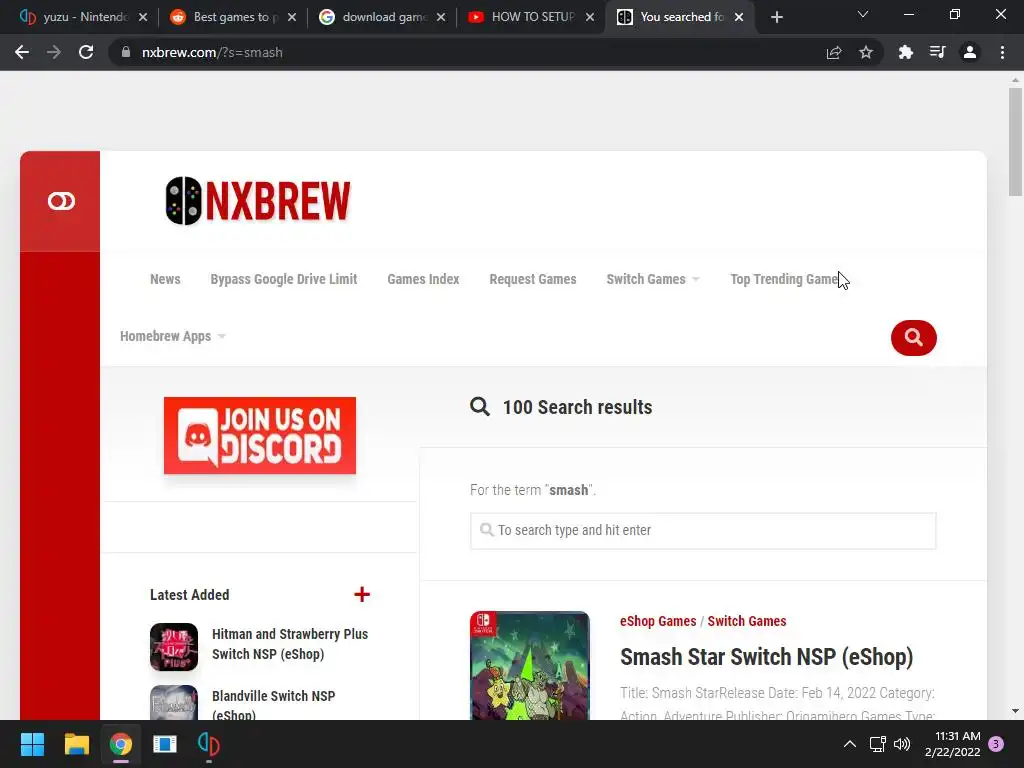Toggle the sidebar switch in red panel
The width and height of the screenshot is (1024, 768).
[61, 201]
